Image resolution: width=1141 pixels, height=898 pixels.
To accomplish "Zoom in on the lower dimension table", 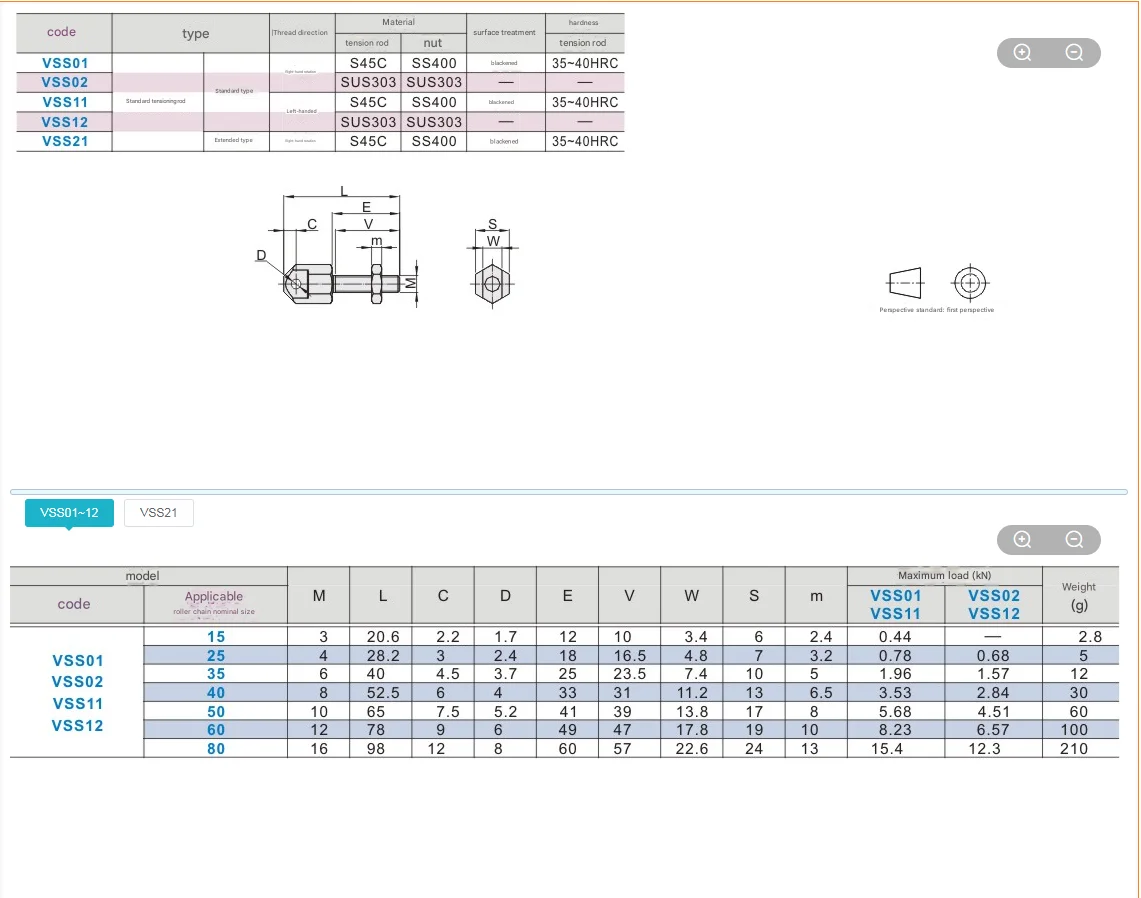I will click(x=1022, y=540).
